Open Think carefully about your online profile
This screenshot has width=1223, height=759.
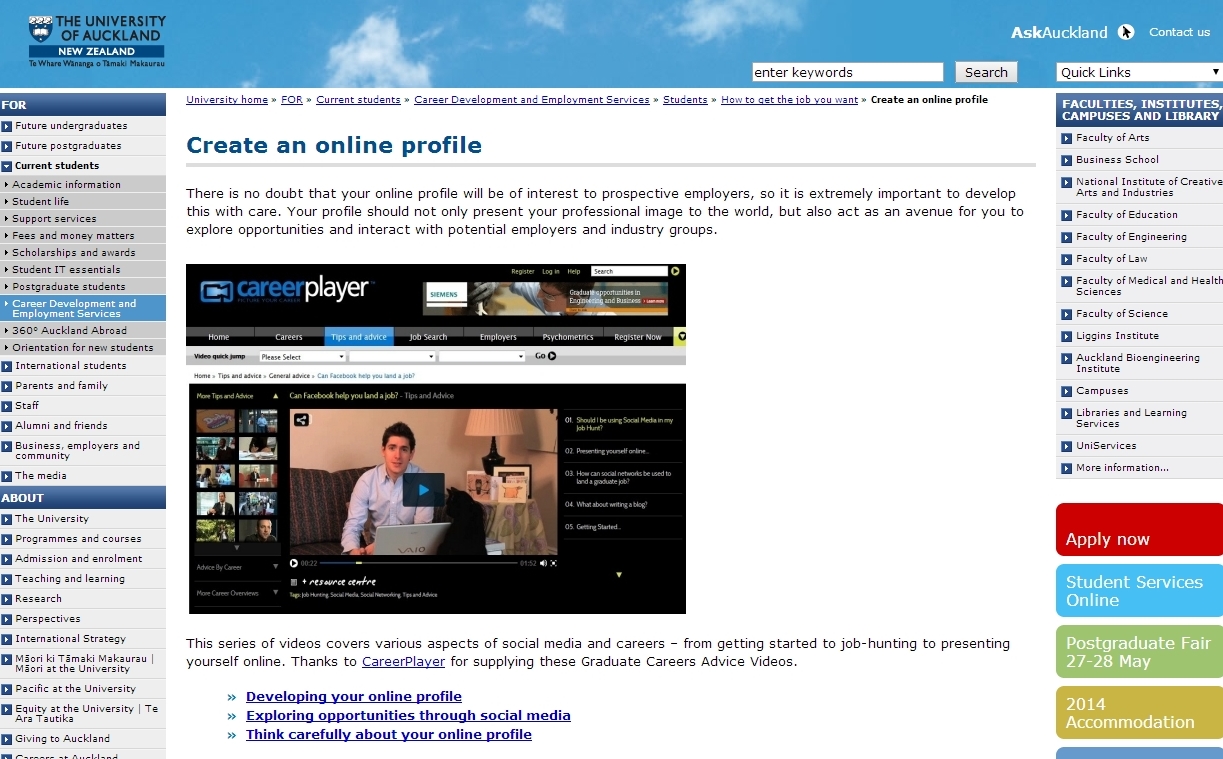coord(389,734)
